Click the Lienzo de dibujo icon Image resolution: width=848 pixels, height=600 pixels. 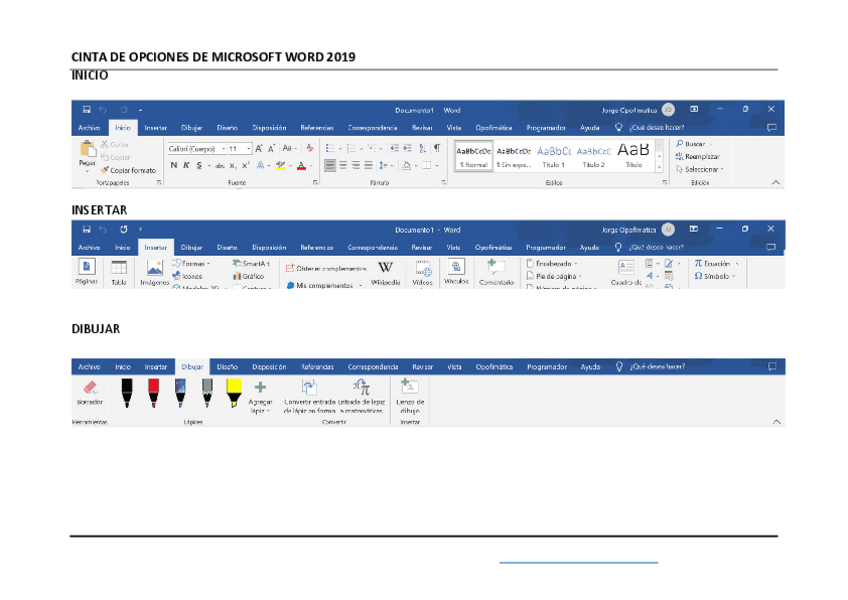click(410, 388)
